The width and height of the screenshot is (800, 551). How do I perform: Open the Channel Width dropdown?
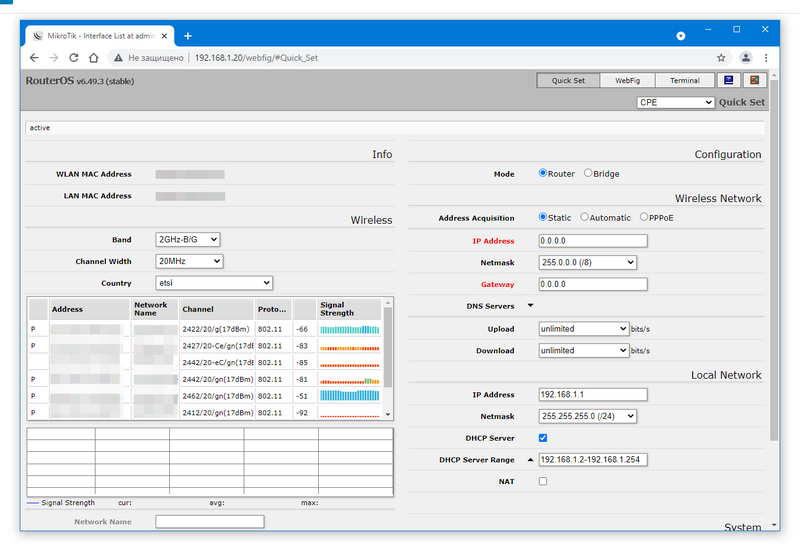pyautogui.click(x=189, y=261)
